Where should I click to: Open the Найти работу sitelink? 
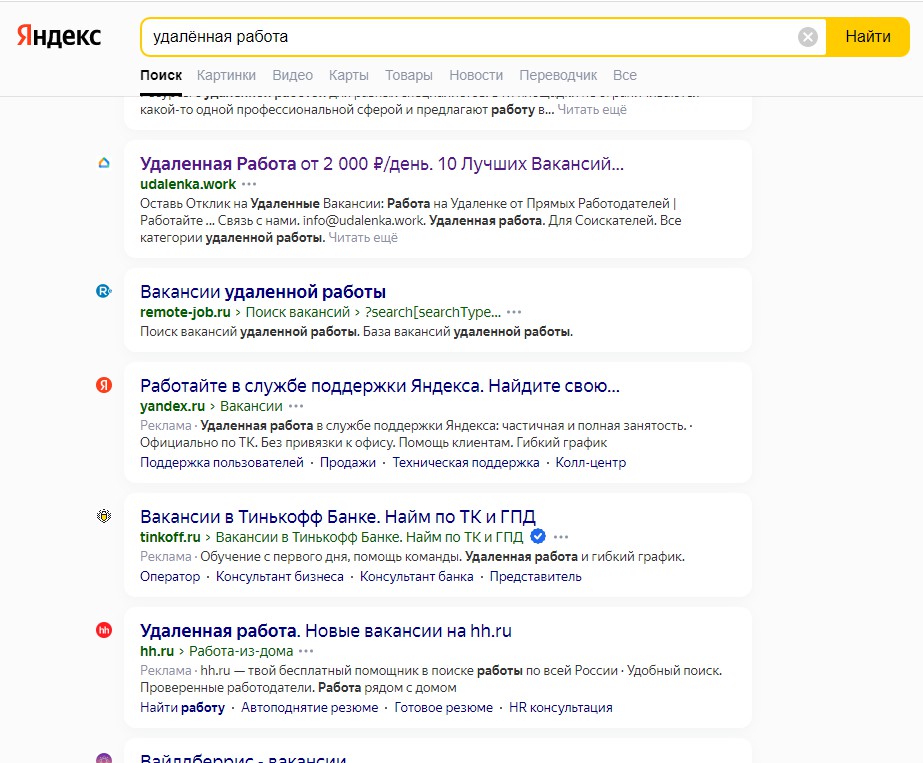pos(182,708)
